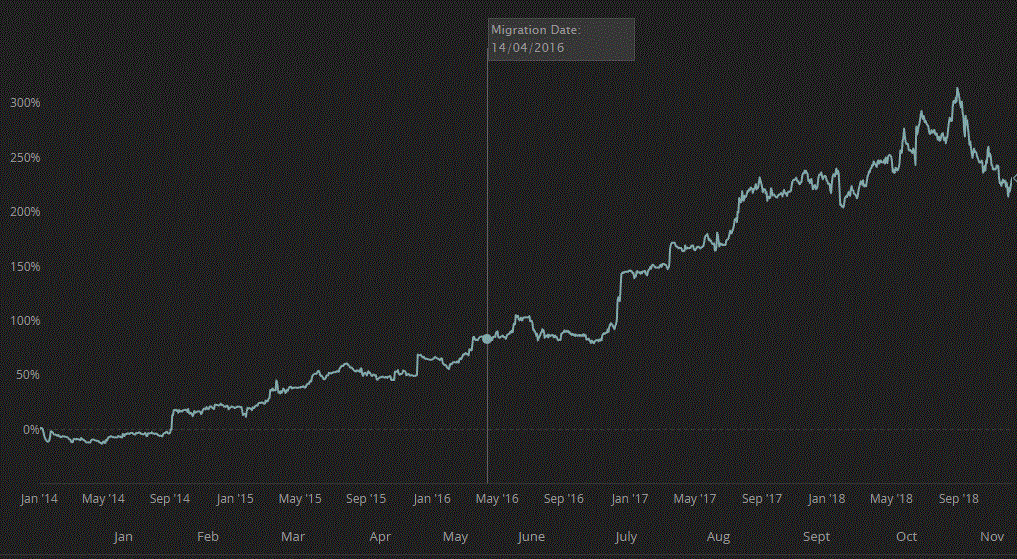Viewport: 1017px width, 559px height.
Task: Click the 200% y-axis label
Action: pos(25,212)
